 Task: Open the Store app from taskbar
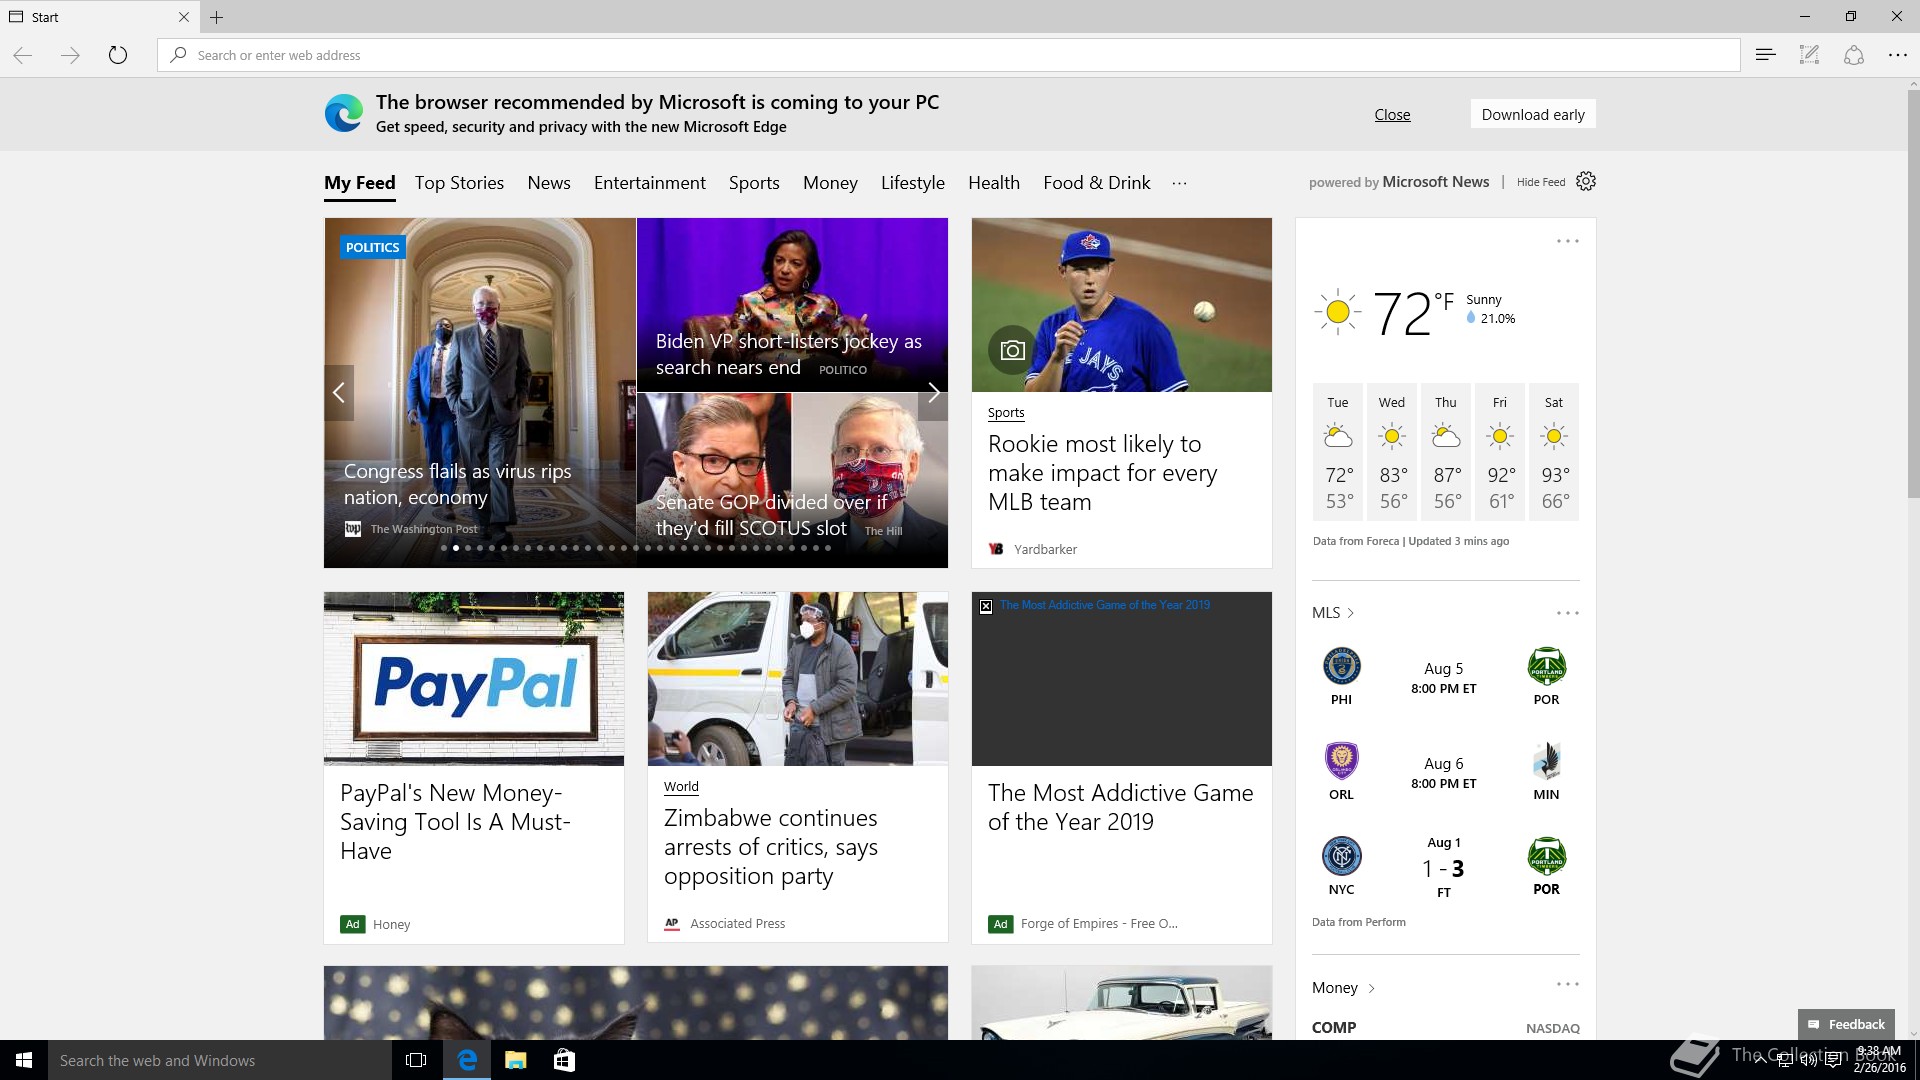564,1060
